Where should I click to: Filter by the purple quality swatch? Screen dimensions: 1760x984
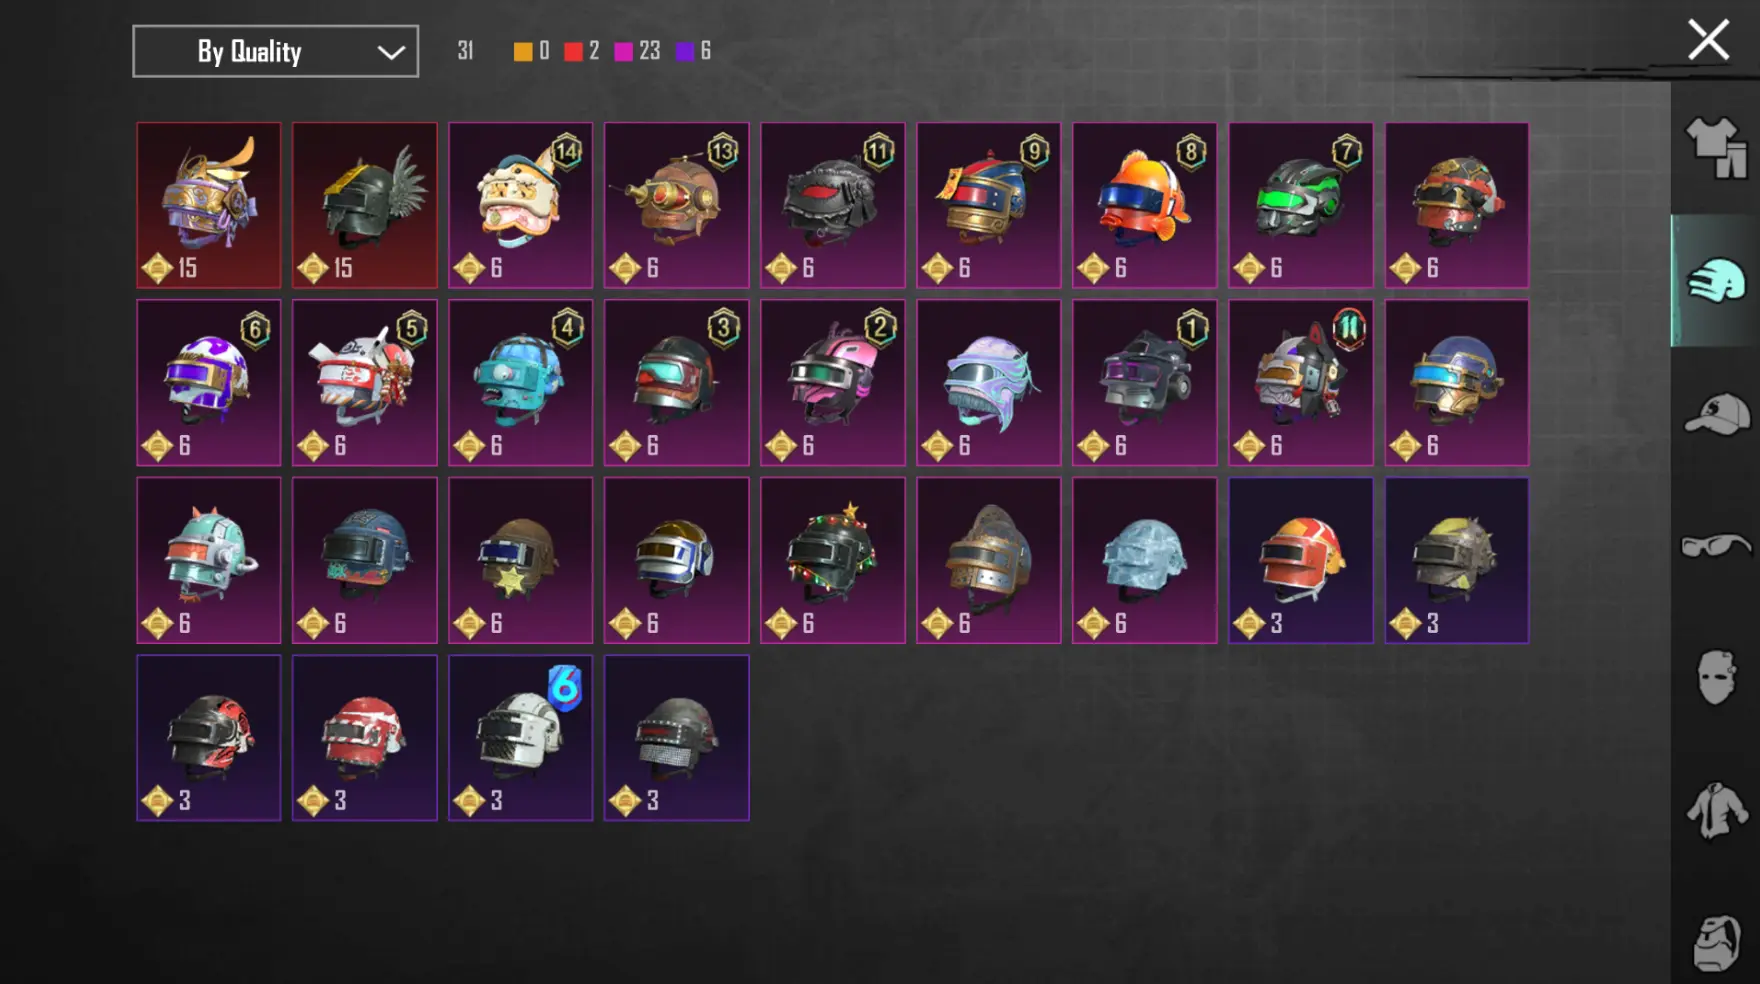685,51
